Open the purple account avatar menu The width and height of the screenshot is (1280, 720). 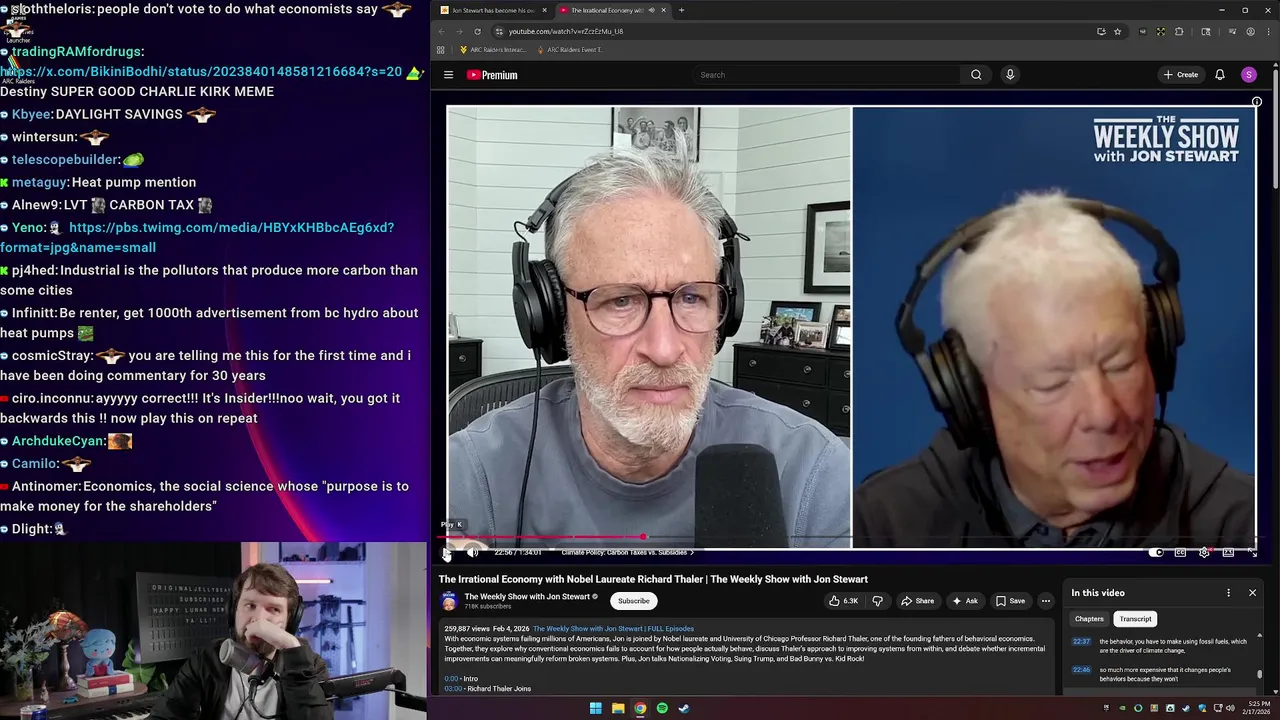[x=1248, y=75]
